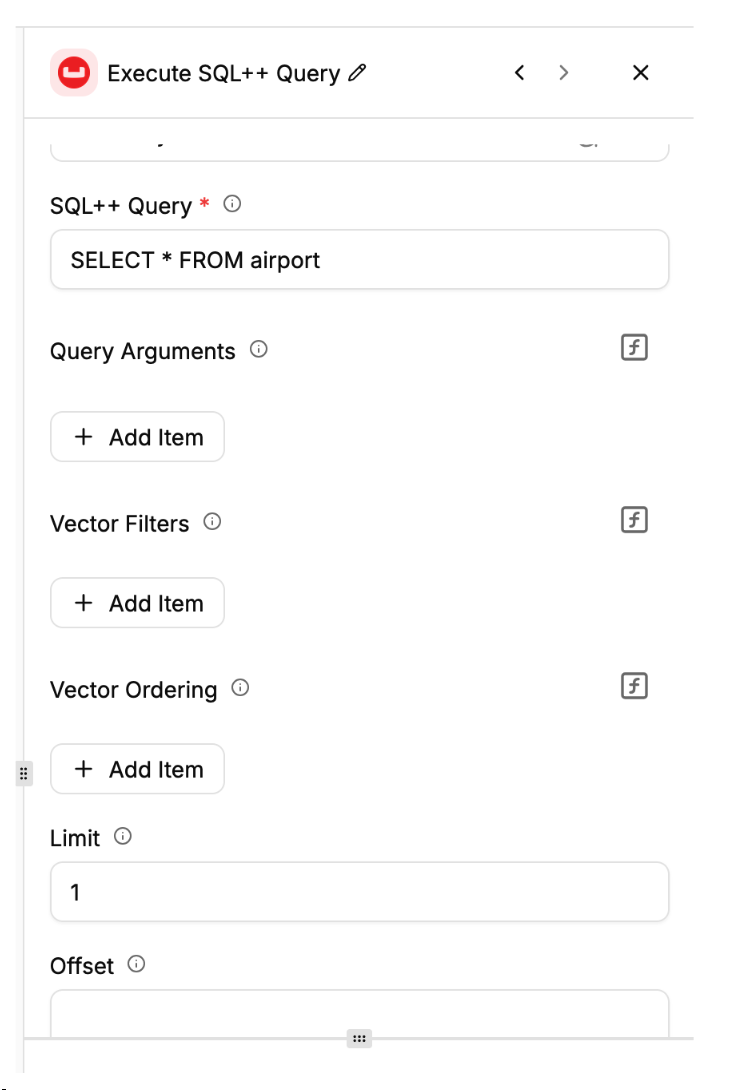Click the pencil icon to rename step
This screenshot has width=748, height=1090.
click(x=357, y=73)
